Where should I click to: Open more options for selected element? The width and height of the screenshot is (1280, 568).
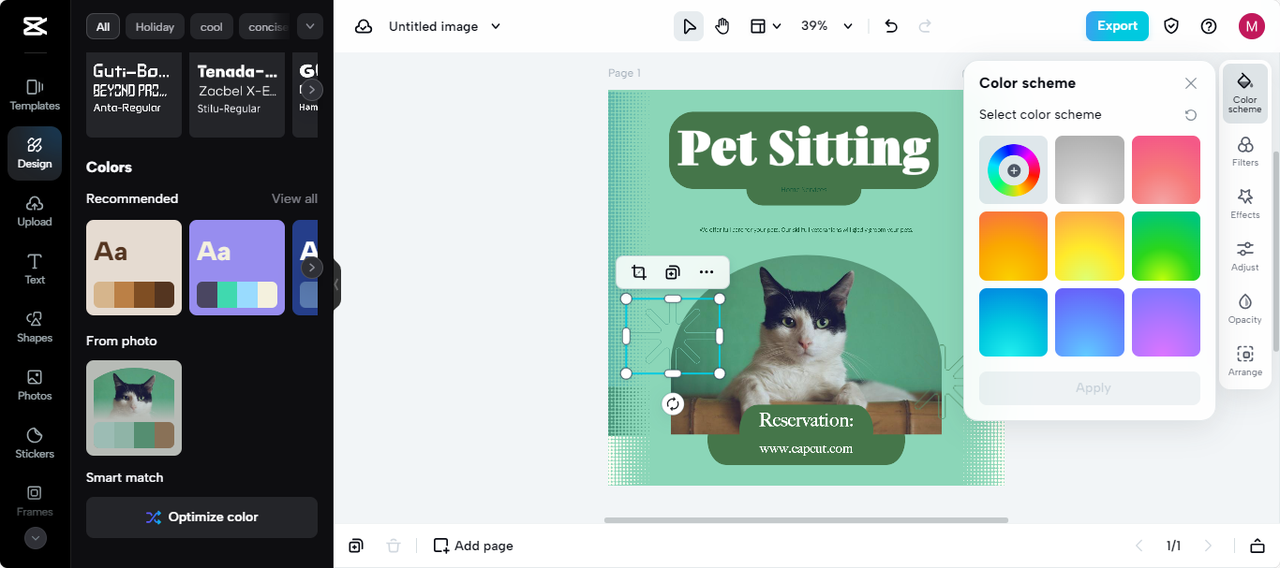707,272
